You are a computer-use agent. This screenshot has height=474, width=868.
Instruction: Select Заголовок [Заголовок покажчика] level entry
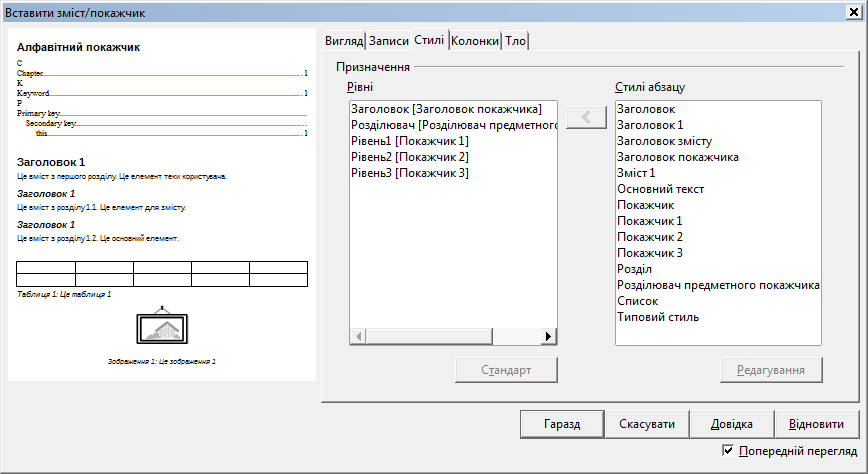(x=446, y=109)
